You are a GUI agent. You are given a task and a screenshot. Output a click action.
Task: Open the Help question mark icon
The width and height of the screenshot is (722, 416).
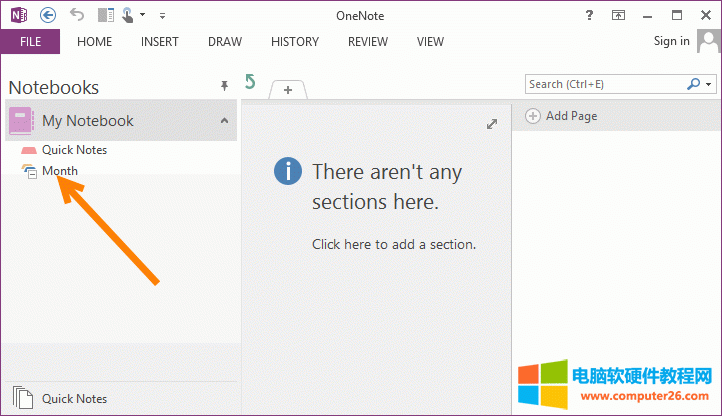click(589, 14)
